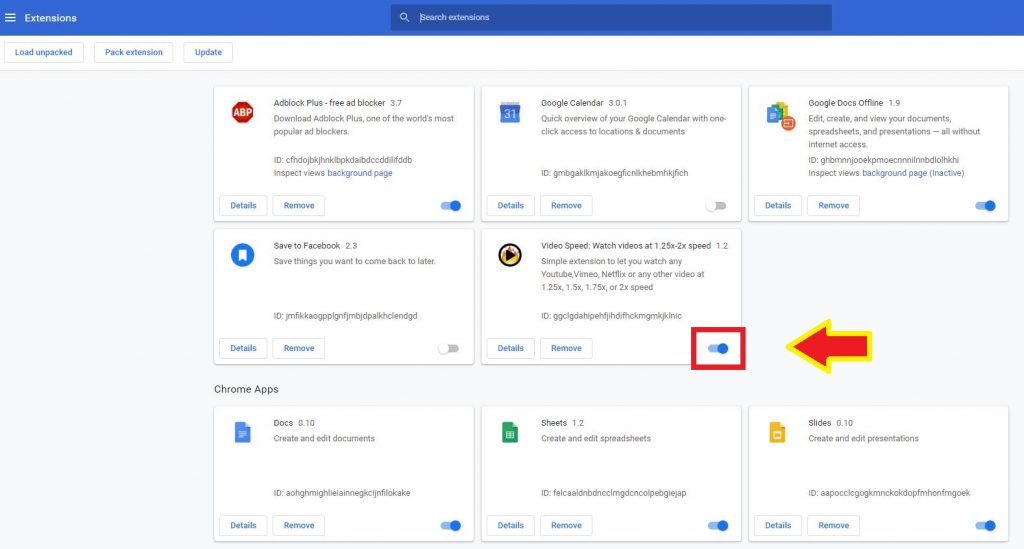Open Details for Google Calendar

(x=511, y=206)
